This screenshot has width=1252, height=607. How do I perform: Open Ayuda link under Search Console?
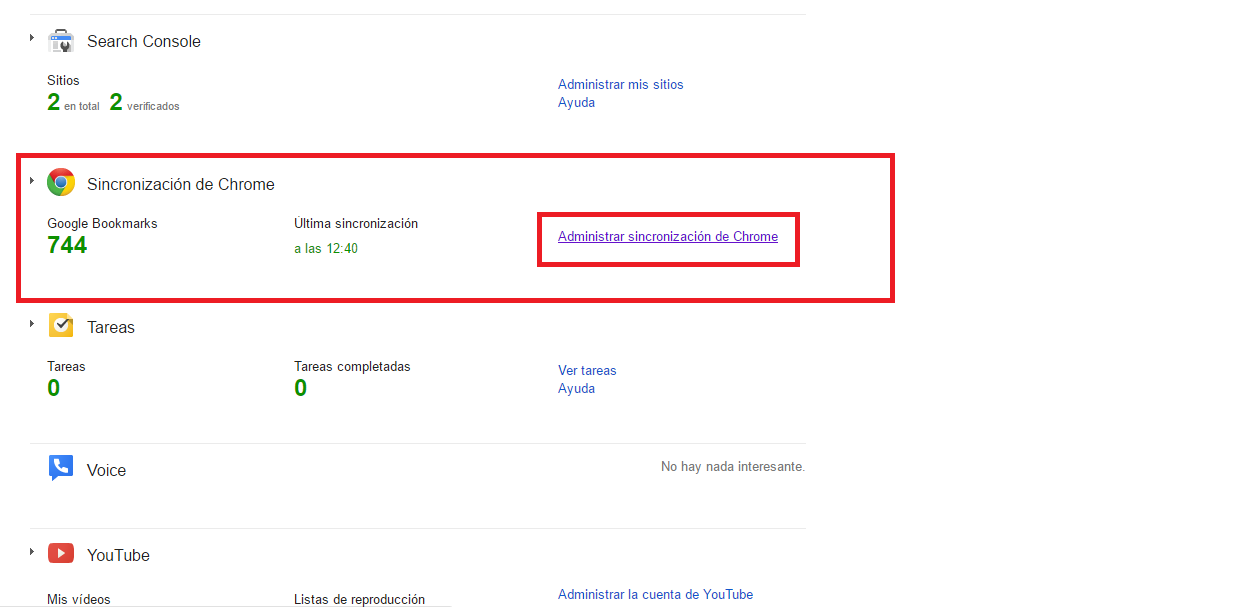click(576, 103)
